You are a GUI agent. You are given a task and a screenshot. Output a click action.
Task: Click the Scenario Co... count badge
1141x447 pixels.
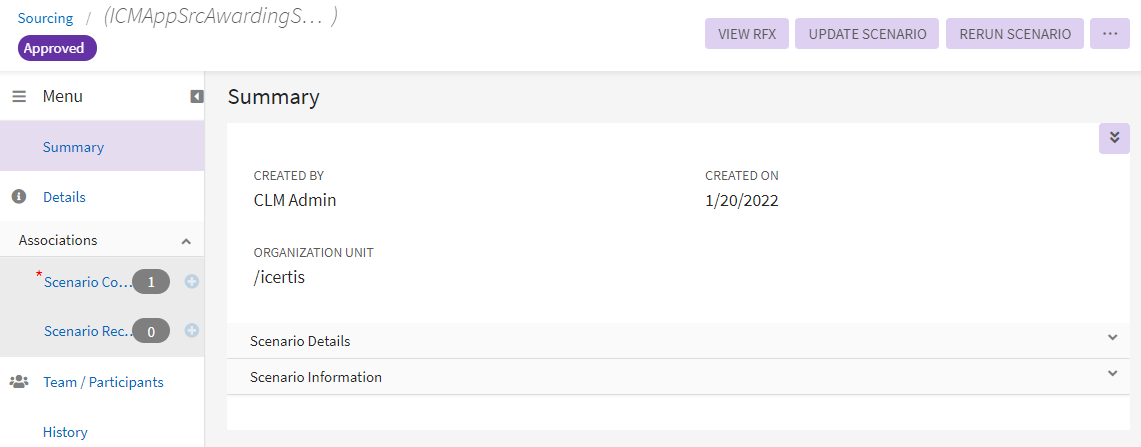pos(151,282)
